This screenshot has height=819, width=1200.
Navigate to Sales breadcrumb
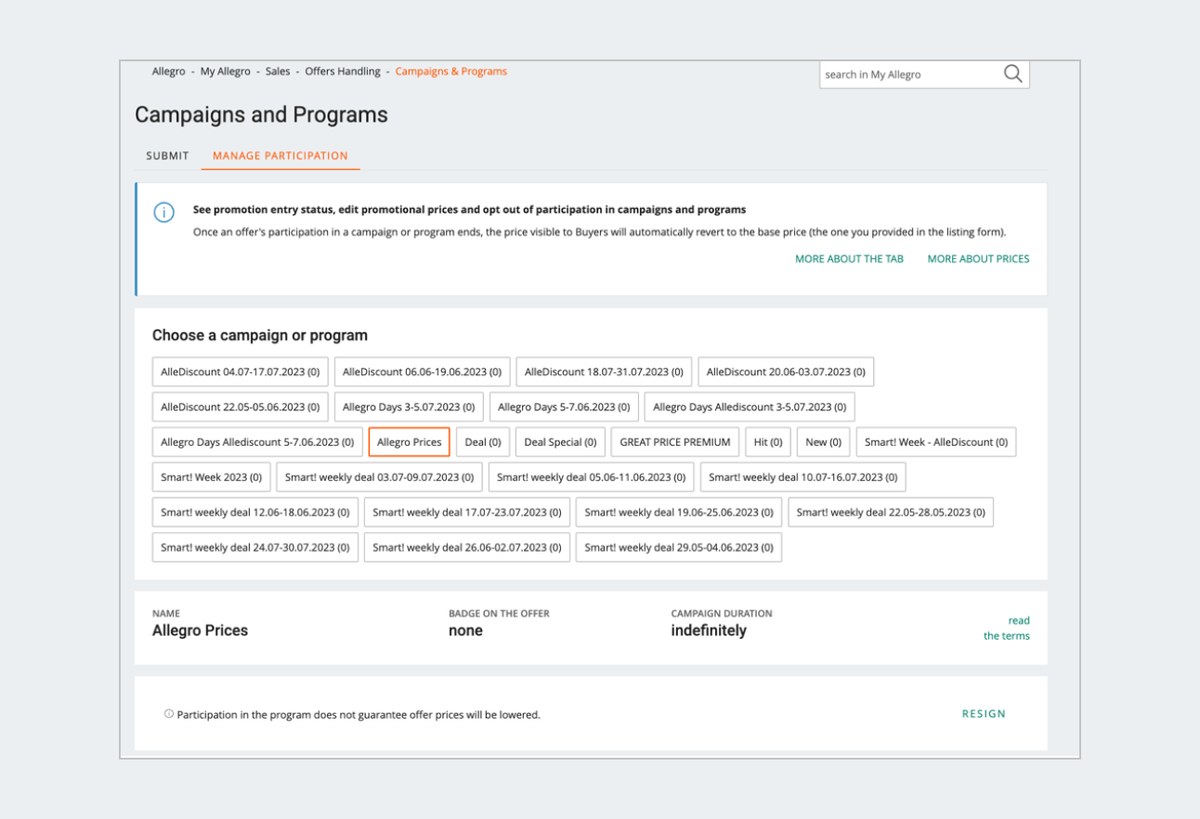(x=278, y=72)
